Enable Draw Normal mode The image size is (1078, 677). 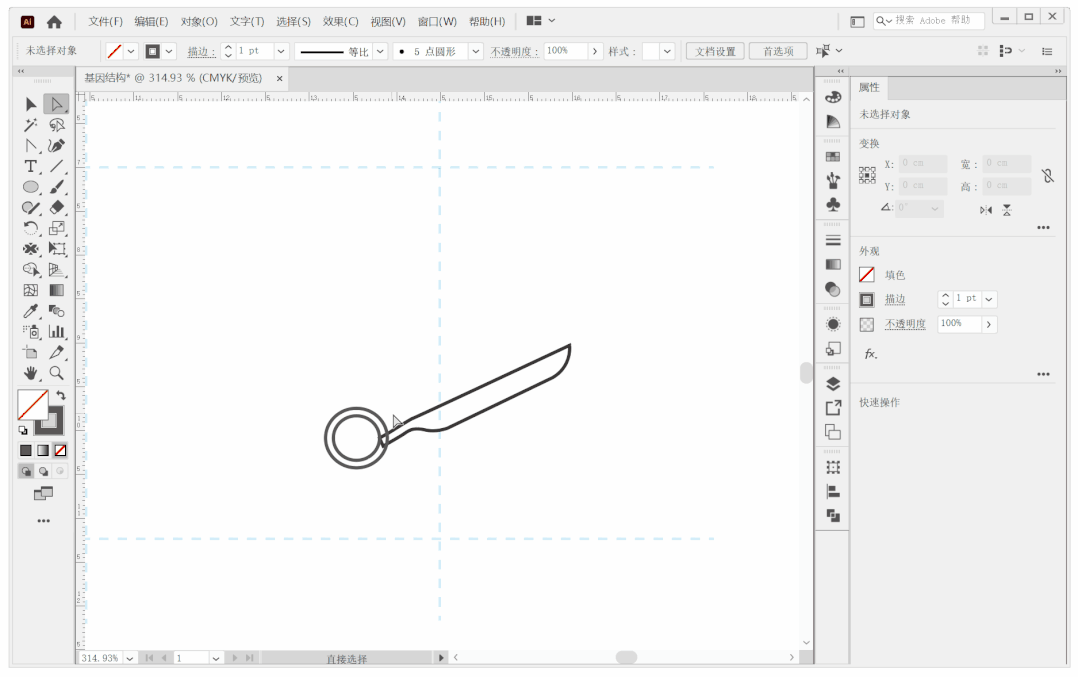(x=25, y=471)
